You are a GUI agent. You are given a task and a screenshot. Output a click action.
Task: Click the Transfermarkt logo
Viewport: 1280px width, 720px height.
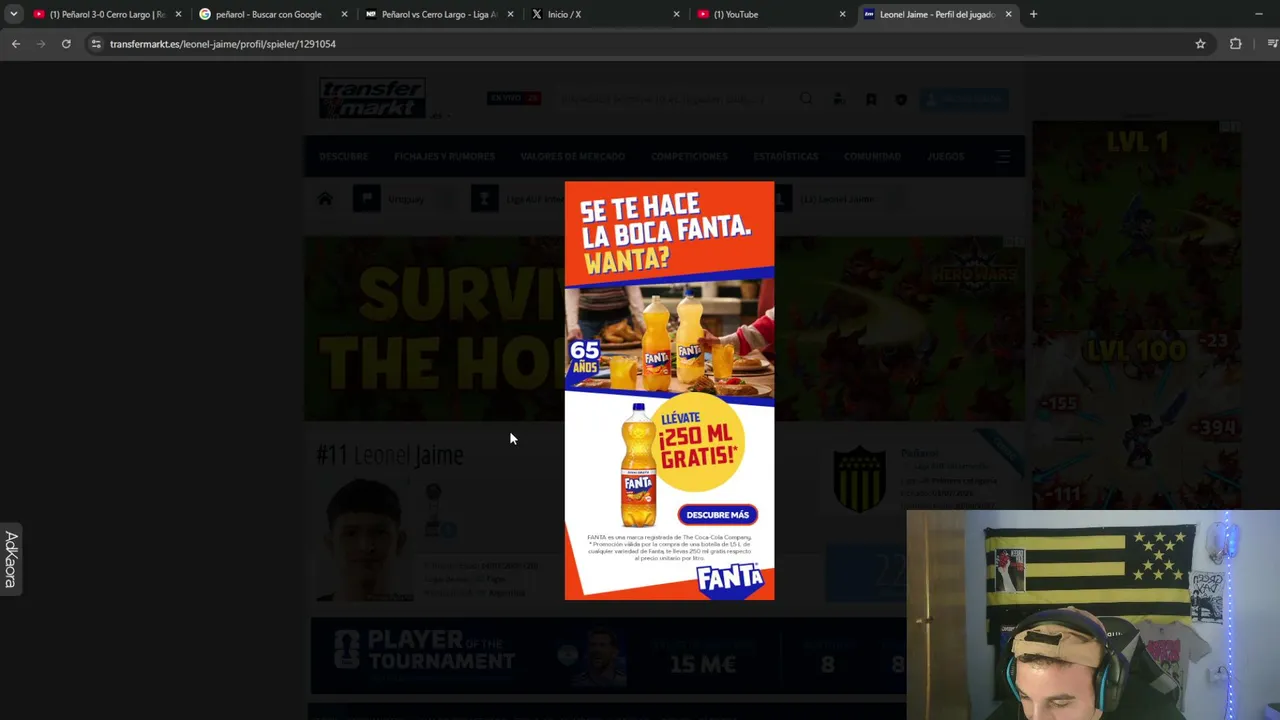(x=372, y=98)
